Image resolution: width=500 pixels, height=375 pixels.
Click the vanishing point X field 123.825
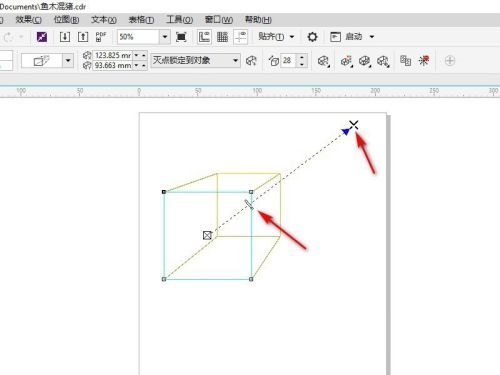(x=113, y=55)
